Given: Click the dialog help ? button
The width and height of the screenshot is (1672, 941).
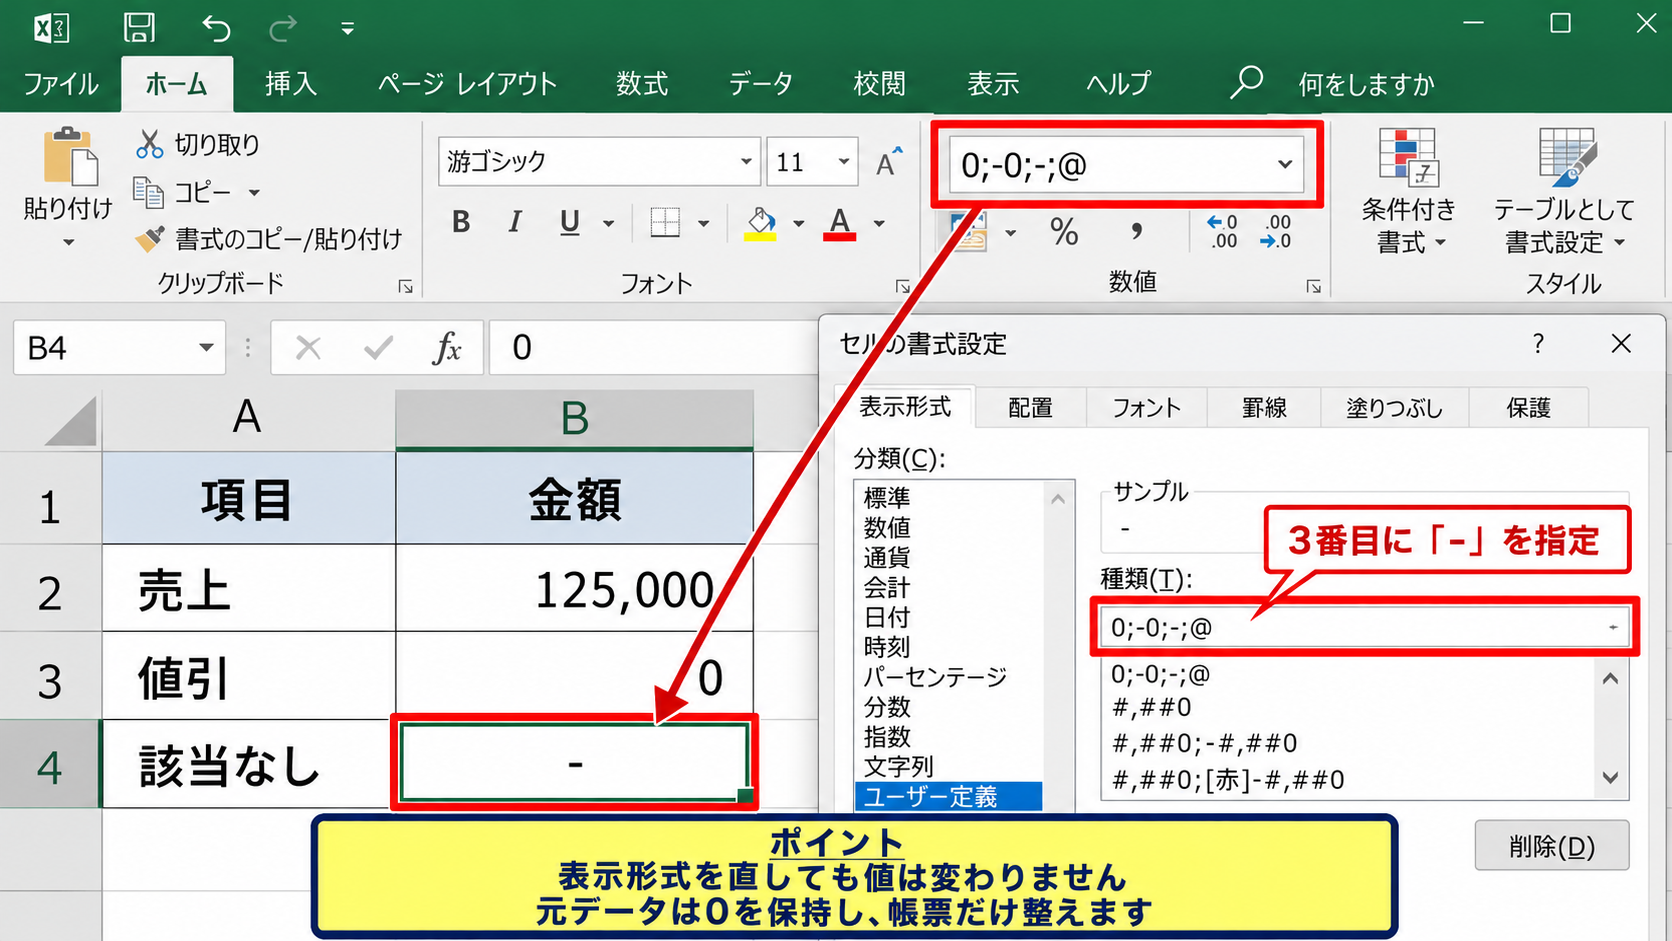Looking at the screenshot, I should click(x=1538, y=344).
